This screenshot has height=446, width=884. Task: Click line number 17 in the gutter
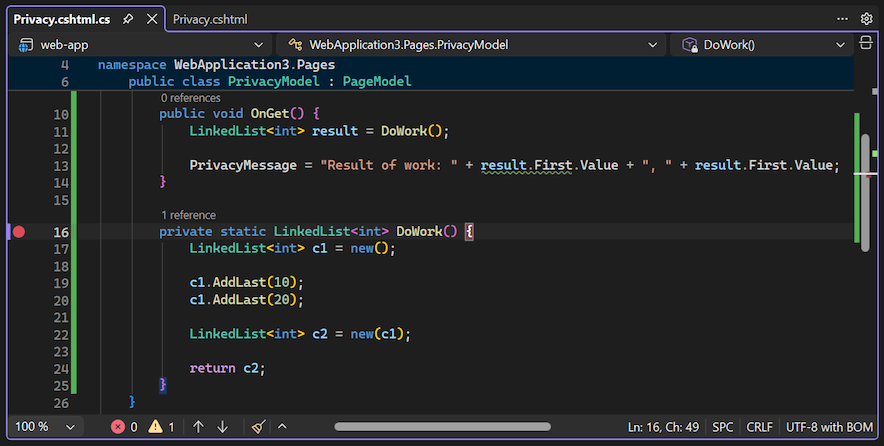(x=61, y=249)
